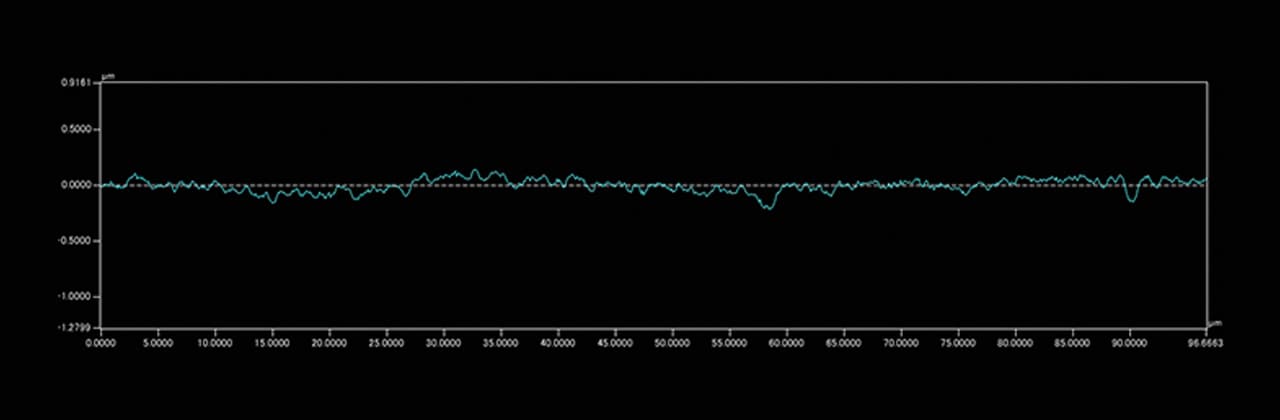1280x420 pixels.
Task: Select the 15.0000 x-axis tick label
Action: click(x=272, y=342)
